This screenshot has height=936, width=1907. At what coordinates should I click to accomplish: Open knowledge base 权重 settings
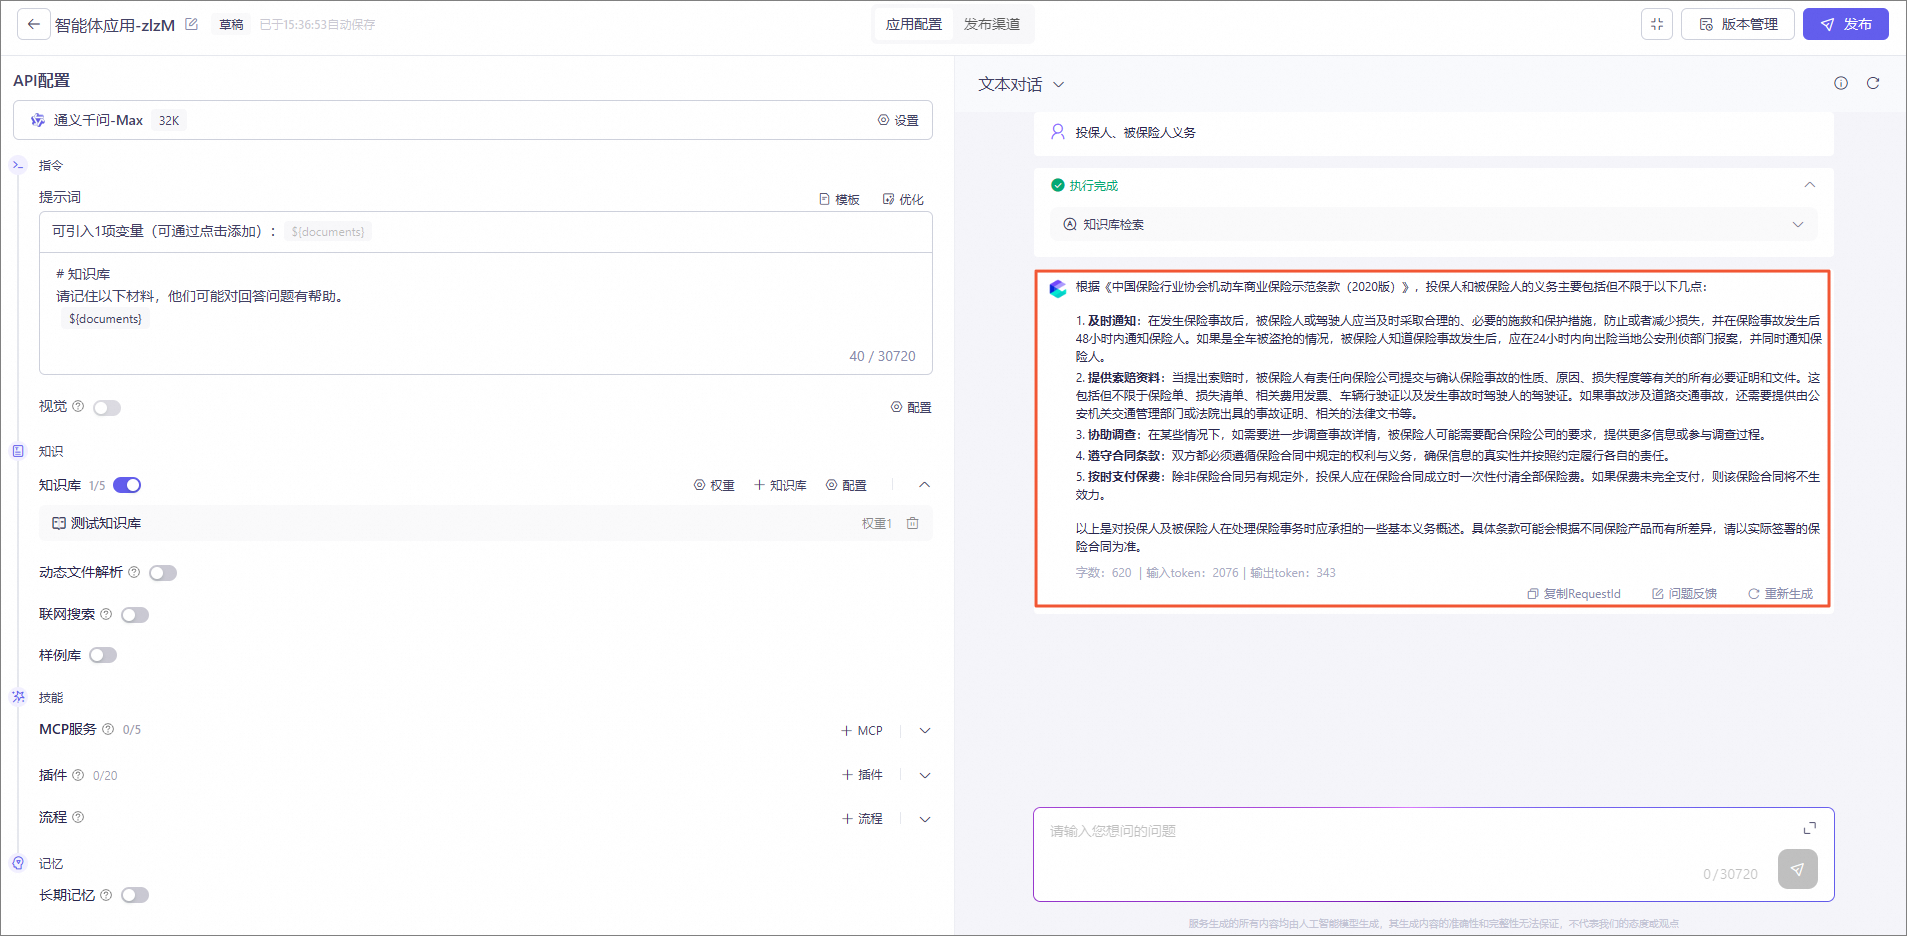tap(714, 485)
